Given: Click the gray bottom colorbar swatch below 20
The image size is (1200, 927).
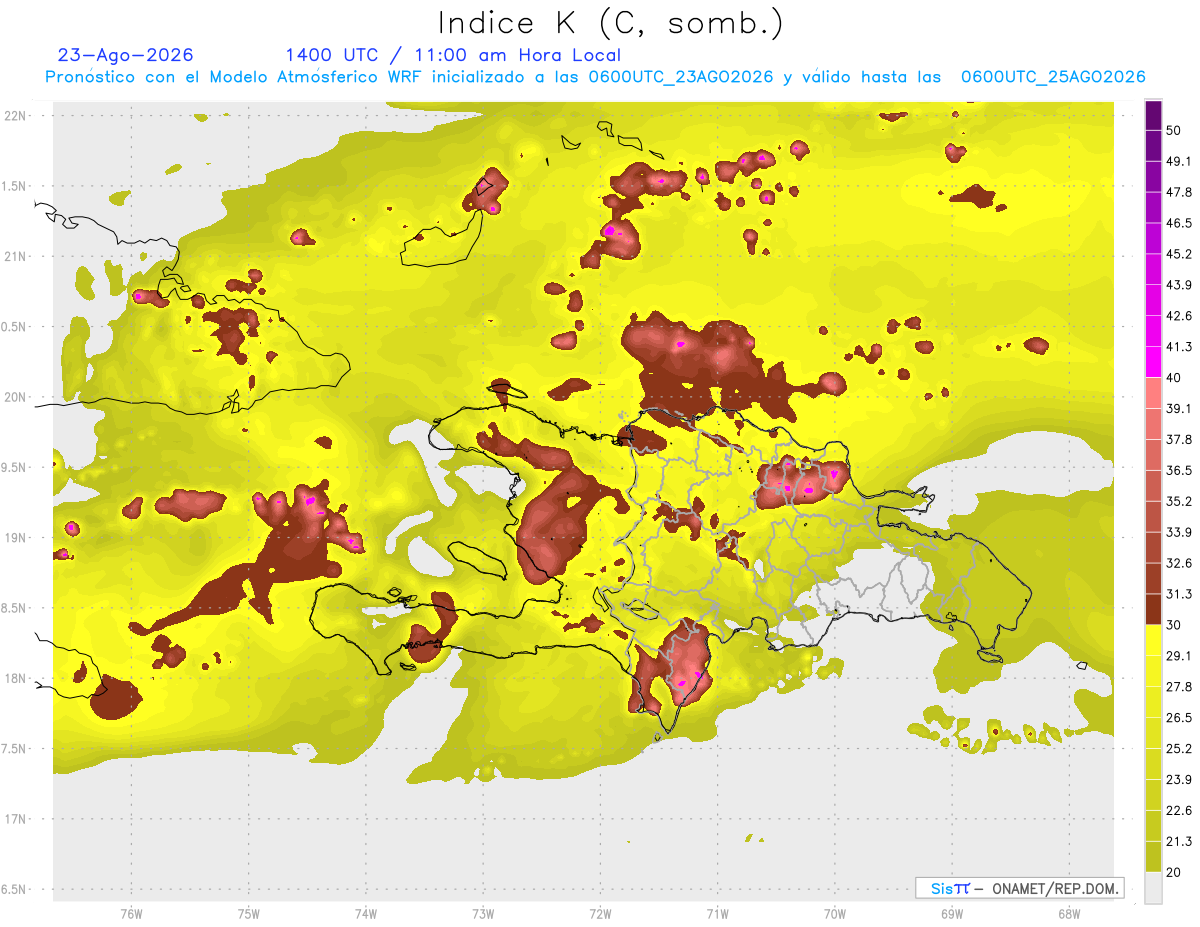Looking at the screenshot, I should (x=1153, y=887).
